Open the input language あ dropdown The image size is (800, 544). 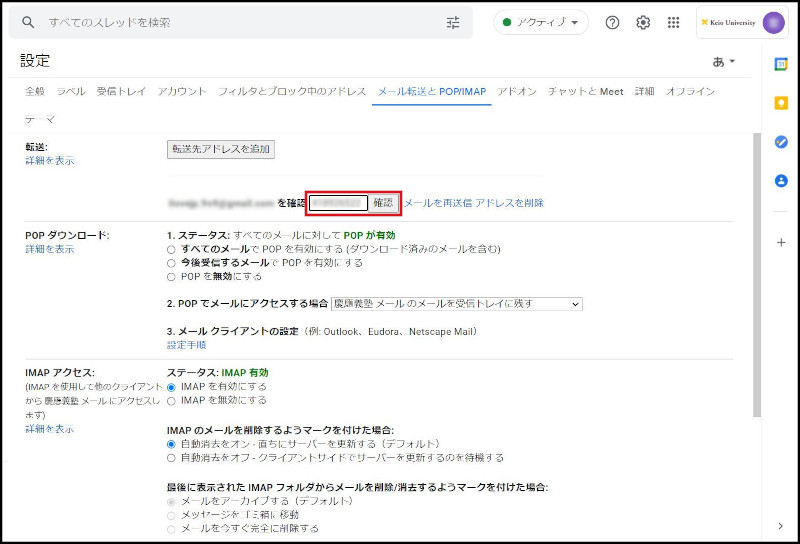[724, 61]
